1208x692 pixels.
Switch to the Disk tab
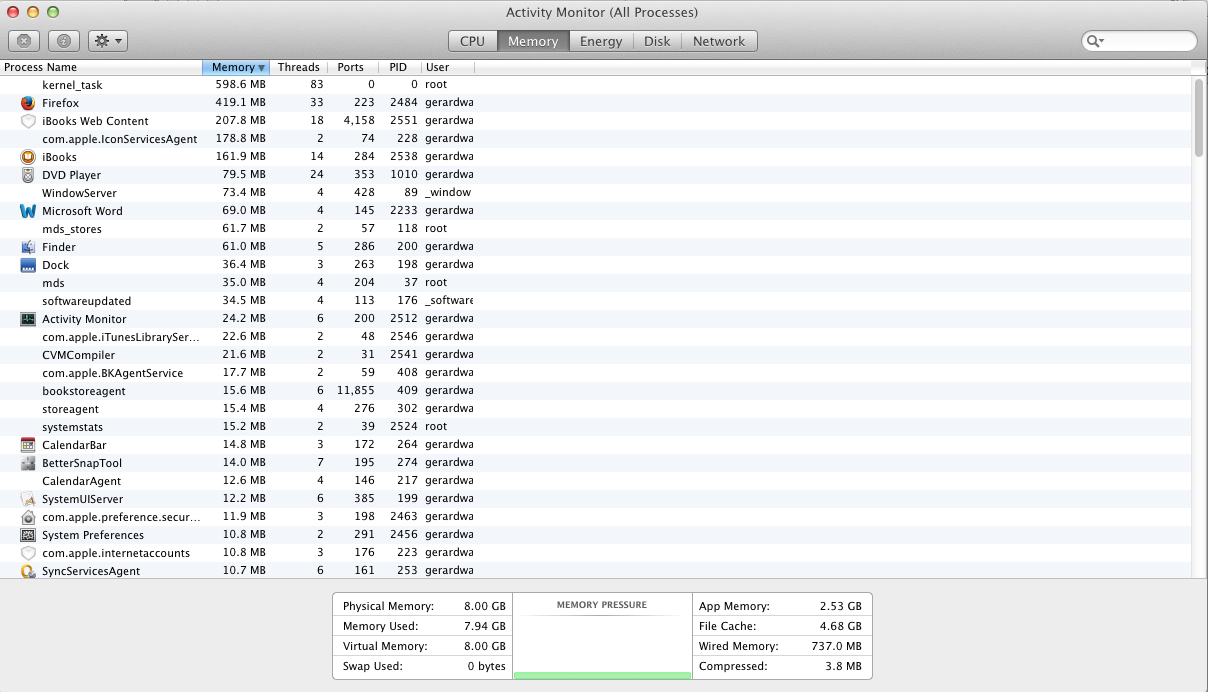[x=657, y=41]
